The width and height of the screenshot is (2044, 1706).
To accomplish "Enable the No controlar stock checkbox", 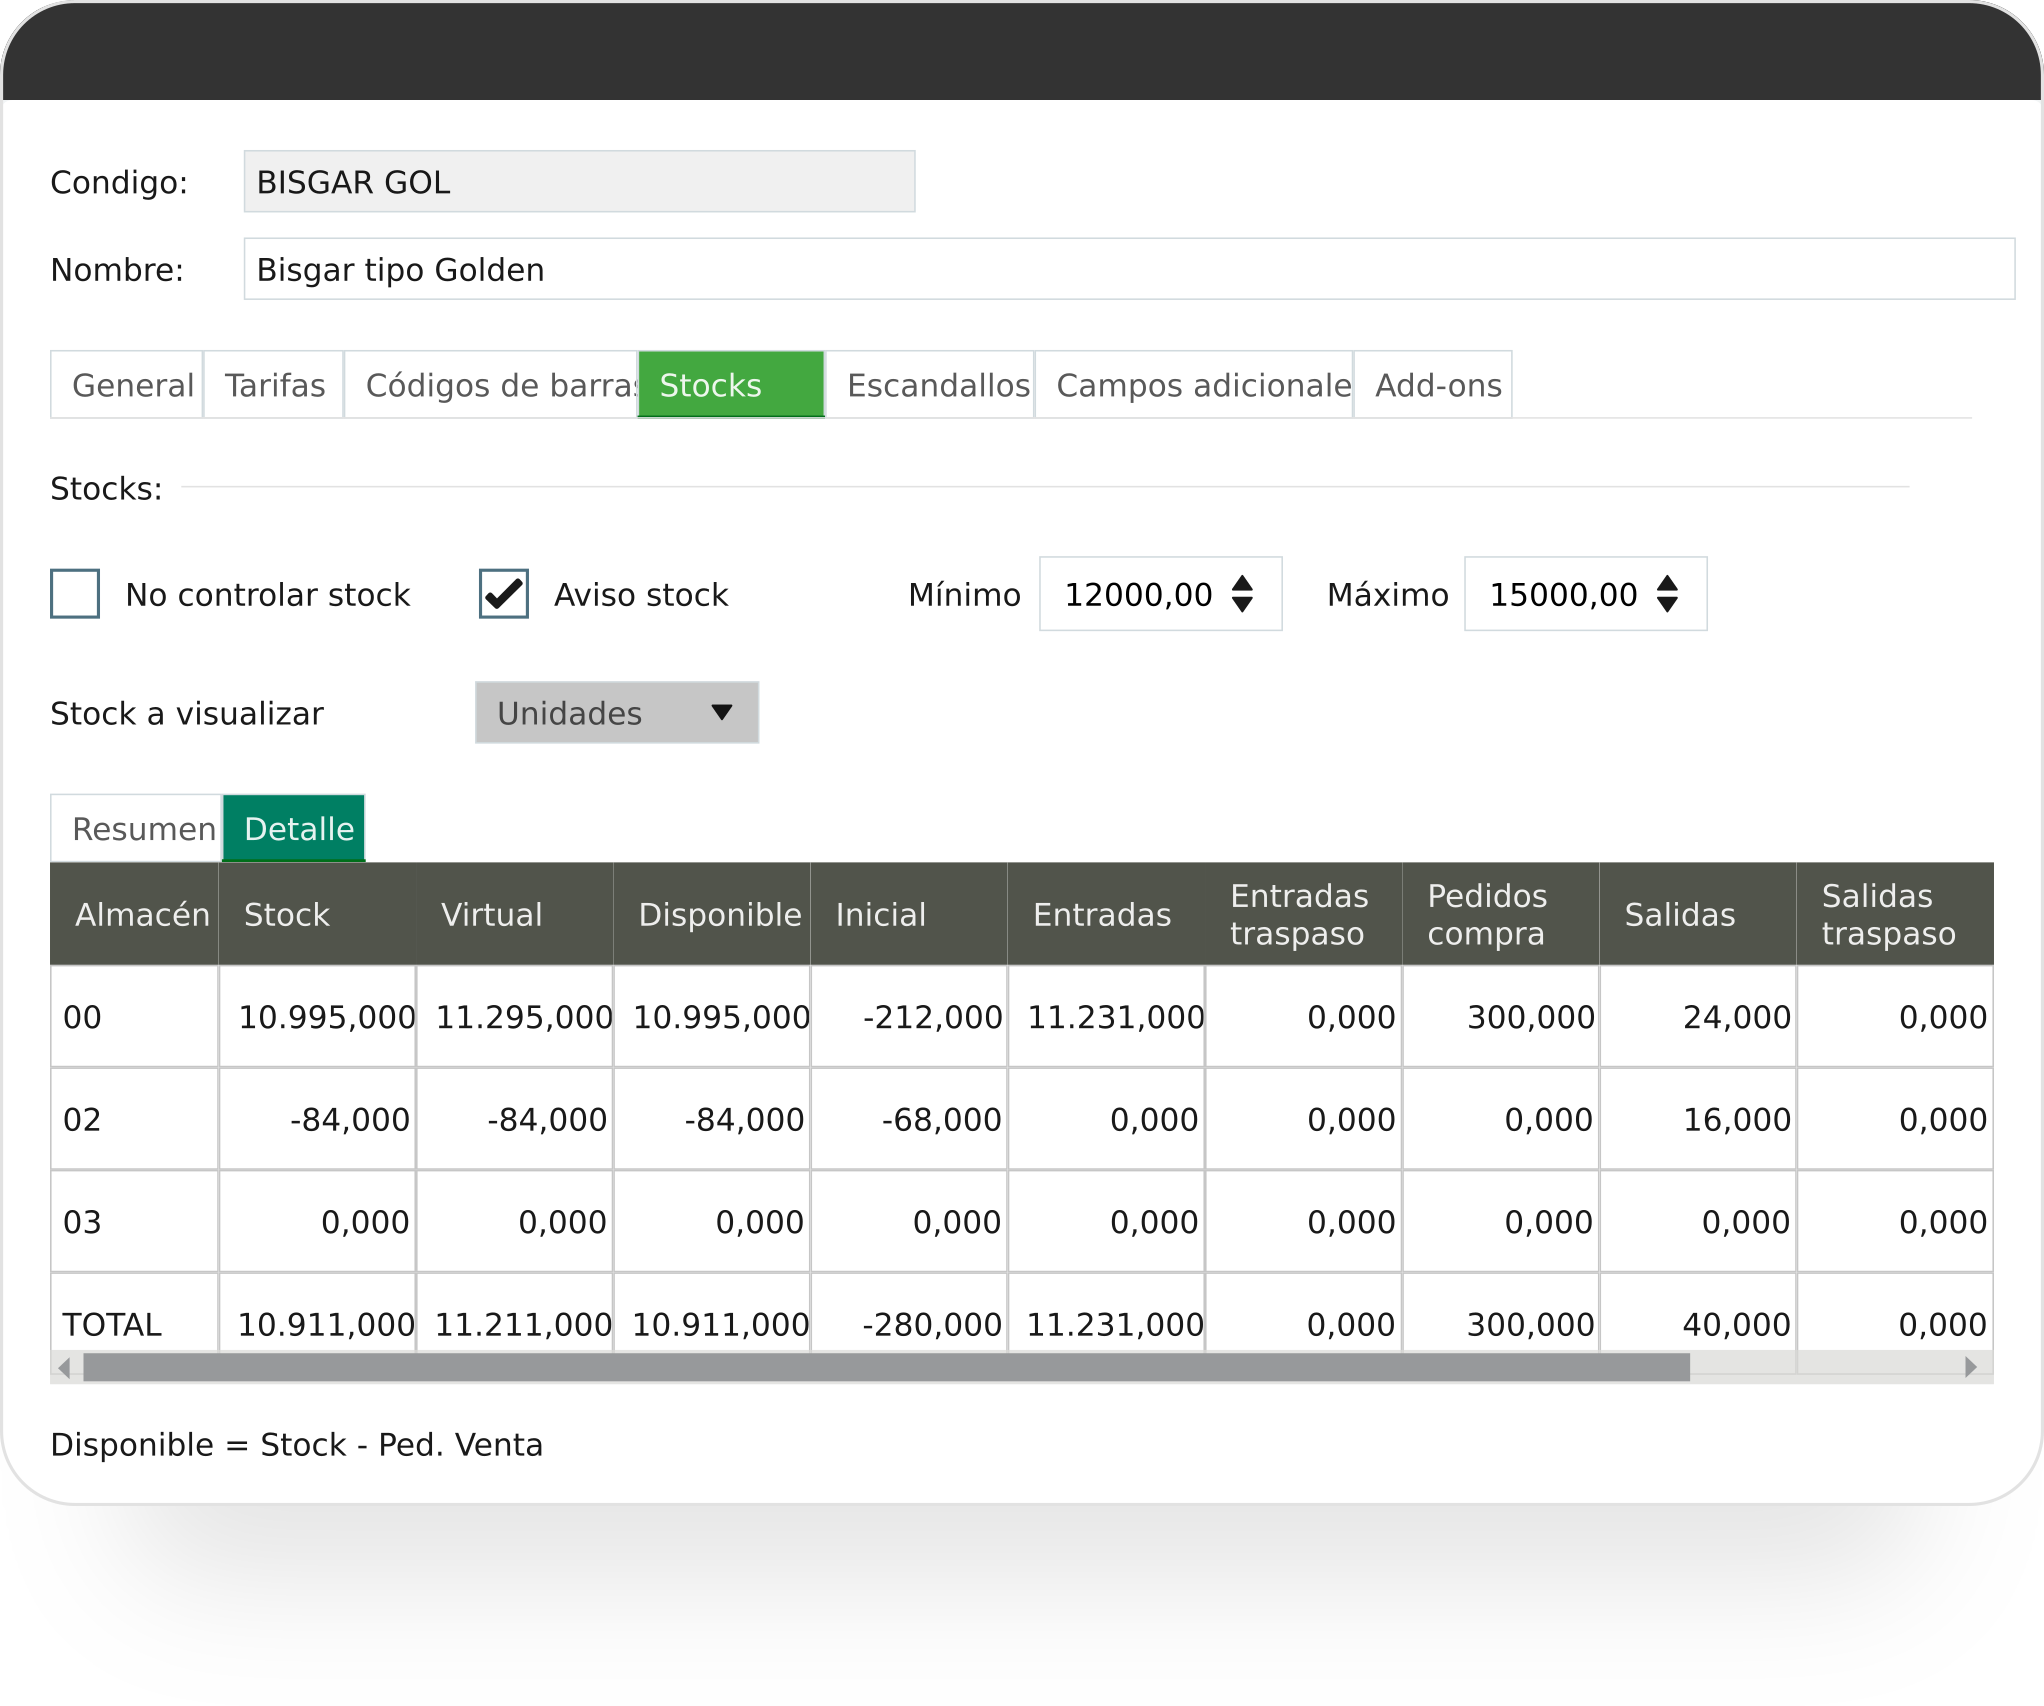I will tap(75, 594).
